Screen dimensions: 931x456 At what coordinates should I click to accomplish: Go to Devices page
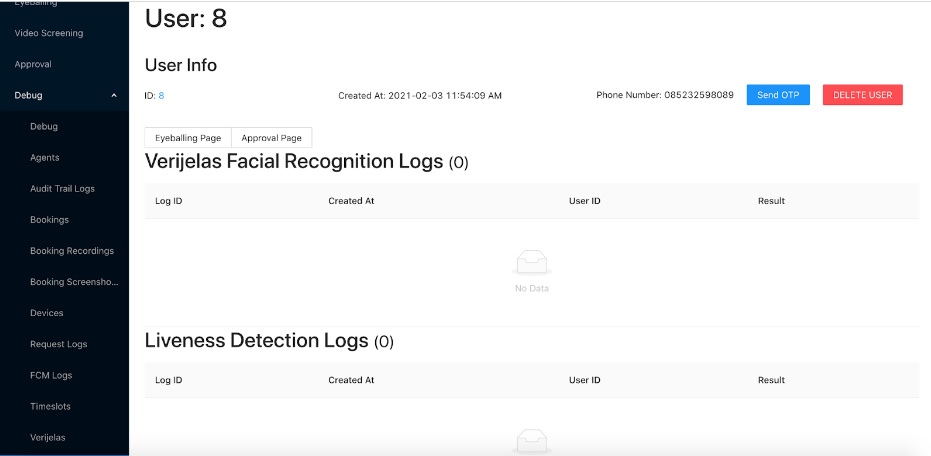pos(46,313)
